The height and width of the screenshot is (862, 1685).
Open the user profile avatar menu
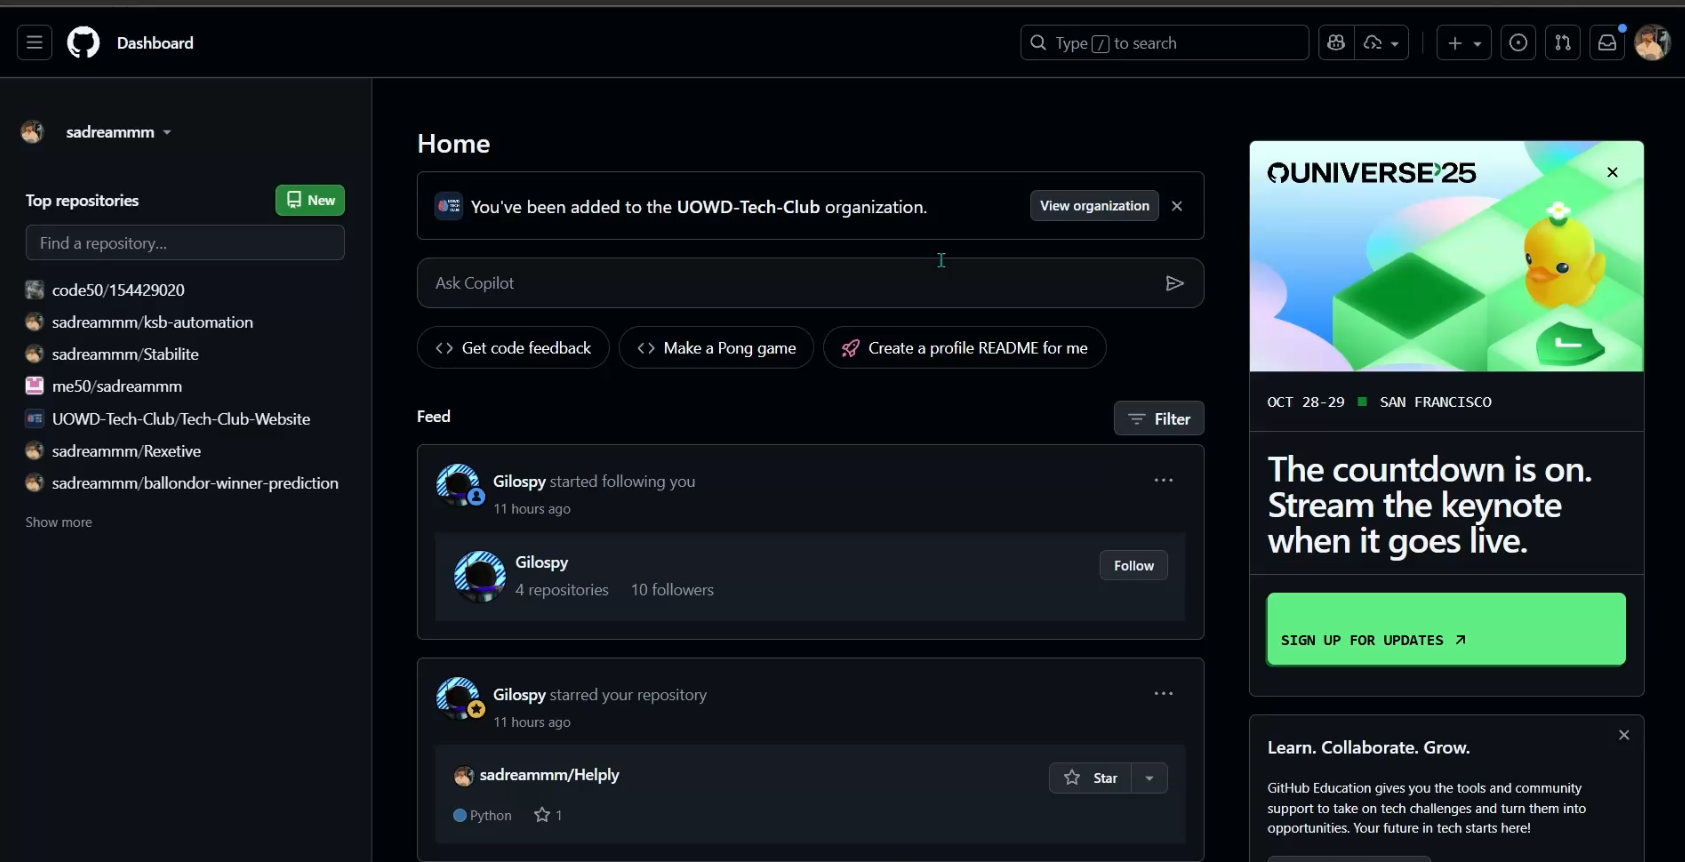(1652, 43)
